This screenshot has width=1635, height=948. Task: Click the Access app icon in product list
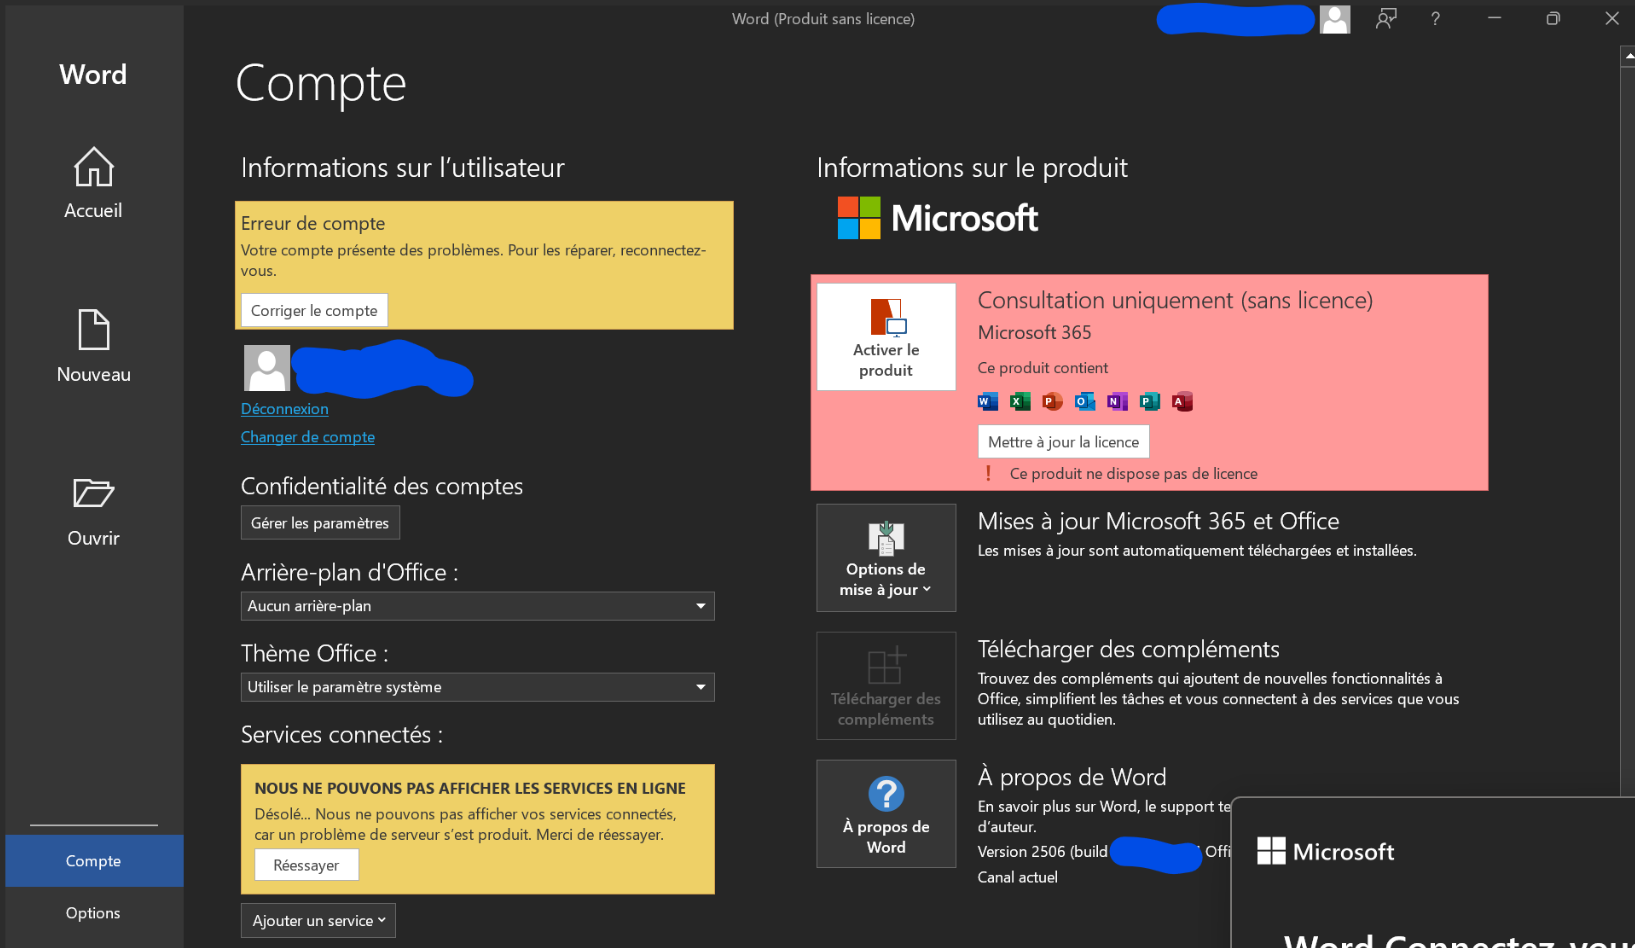click(1182, 401)
